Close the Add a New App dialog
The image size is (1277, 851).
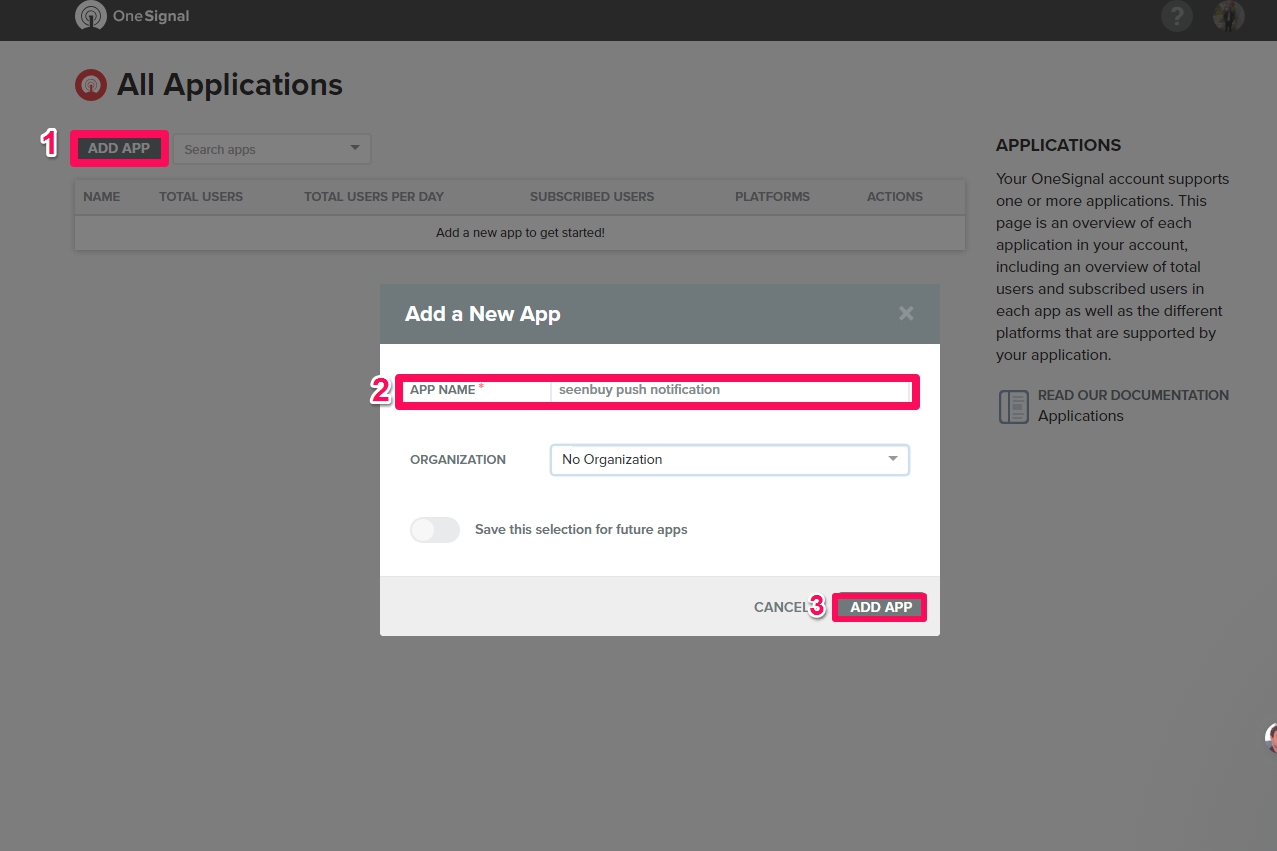click(906, 313)
